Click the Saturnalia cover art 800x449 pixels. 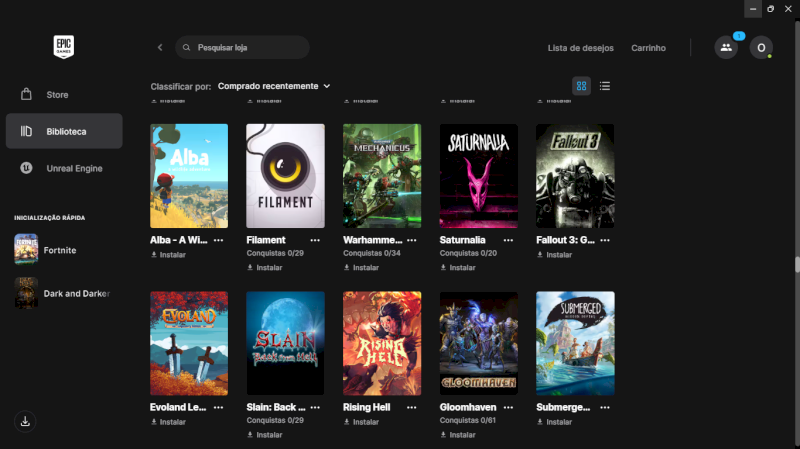[479, 176]
